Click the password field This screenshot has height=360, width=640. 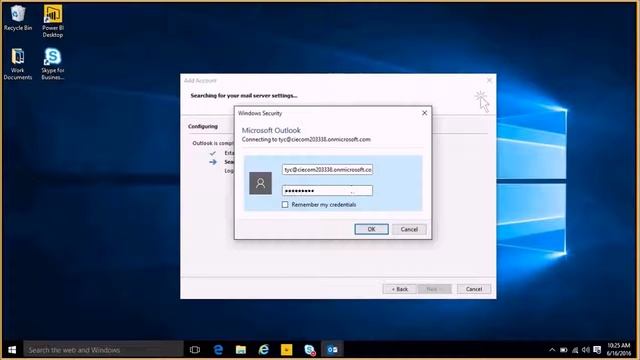coord(327,191)
